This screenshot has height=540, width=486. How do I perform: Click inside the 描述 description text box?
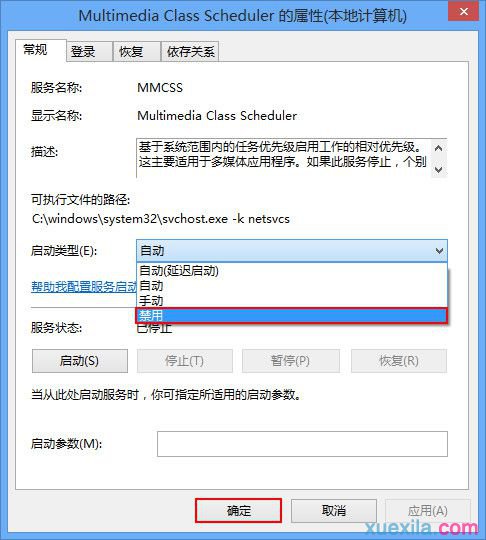[x=284, y=158]
